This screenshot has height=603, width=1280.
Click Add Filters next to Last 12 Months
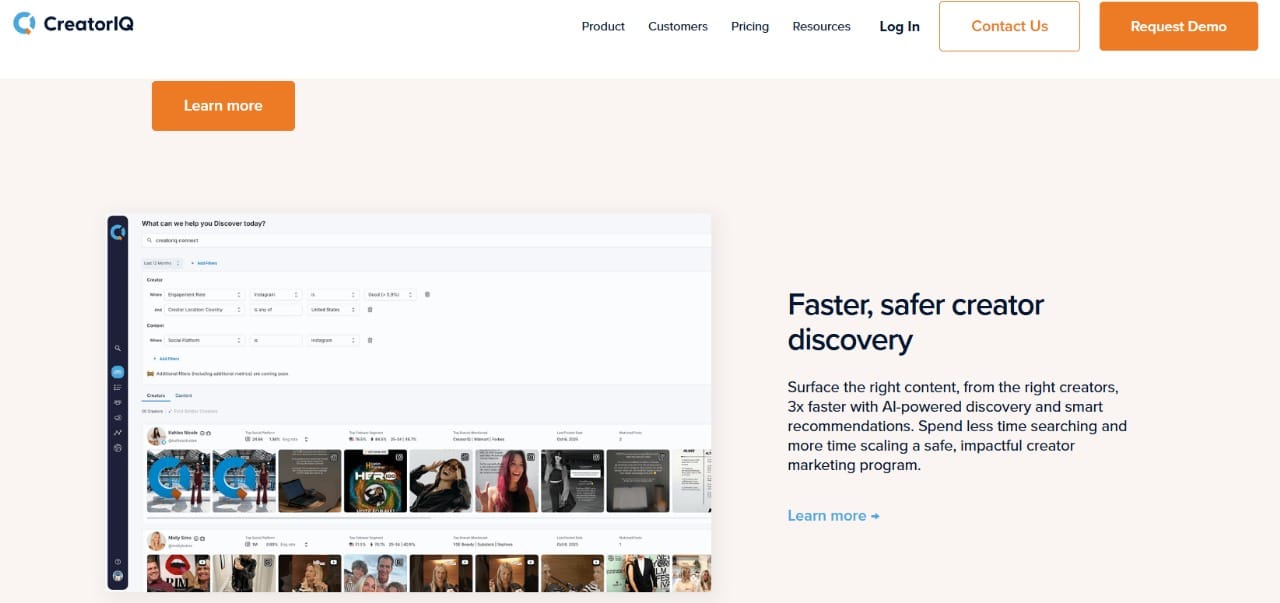click(204, 263)
